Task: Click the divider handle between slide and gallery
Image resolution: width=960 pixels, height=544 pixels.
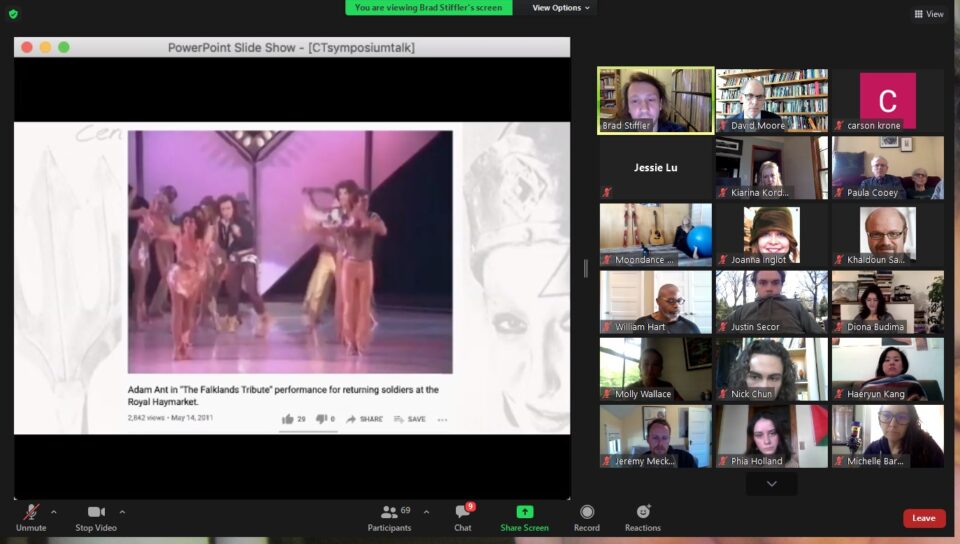Action: click(585, 268)
